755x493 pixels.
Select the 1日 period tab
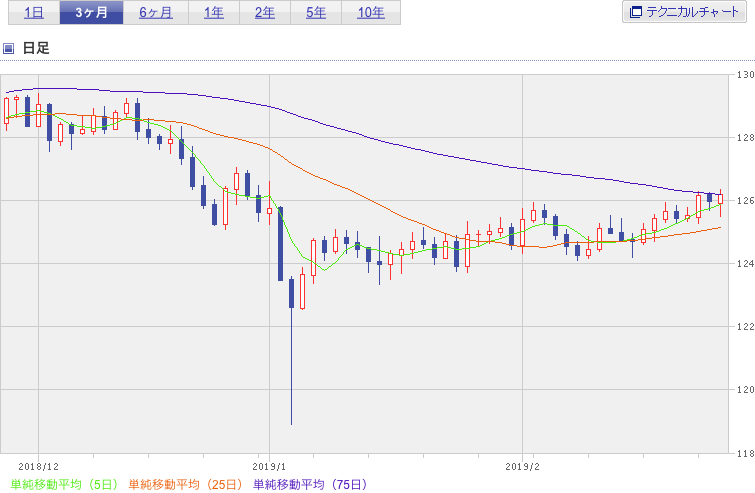tap(34, 13)
